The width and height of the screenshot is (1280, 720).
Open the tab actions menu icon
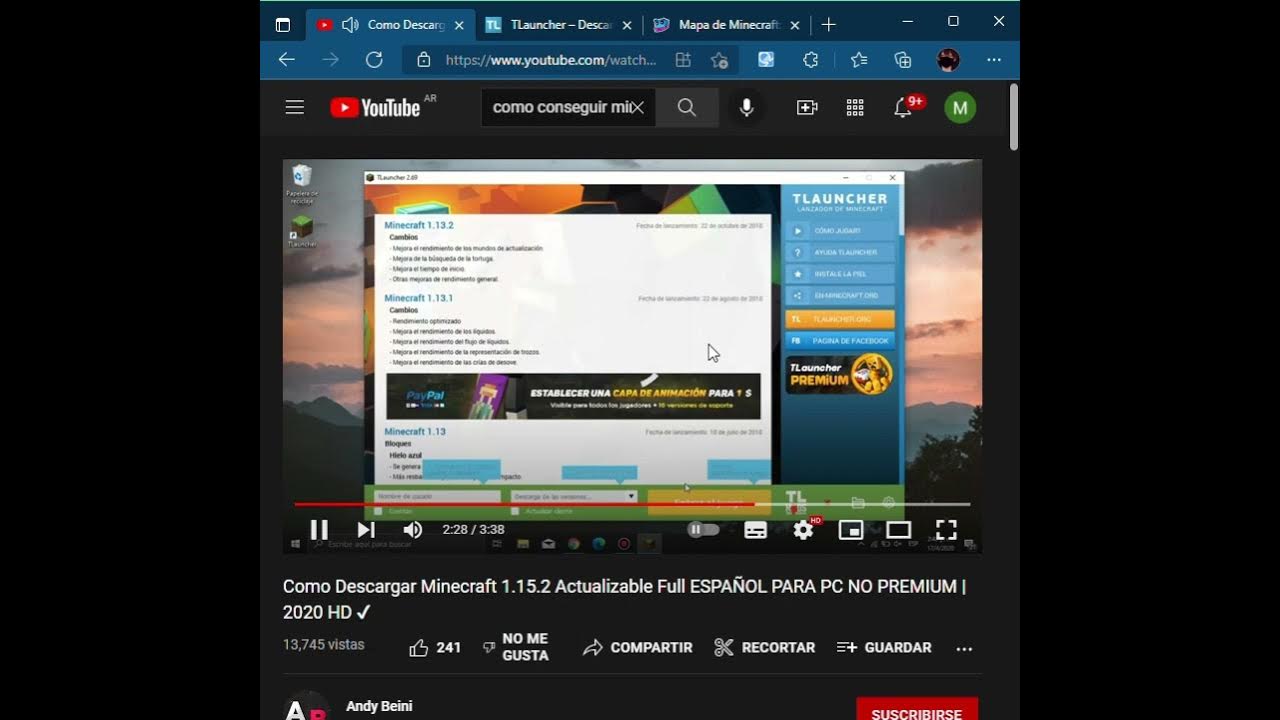(283, 25)
